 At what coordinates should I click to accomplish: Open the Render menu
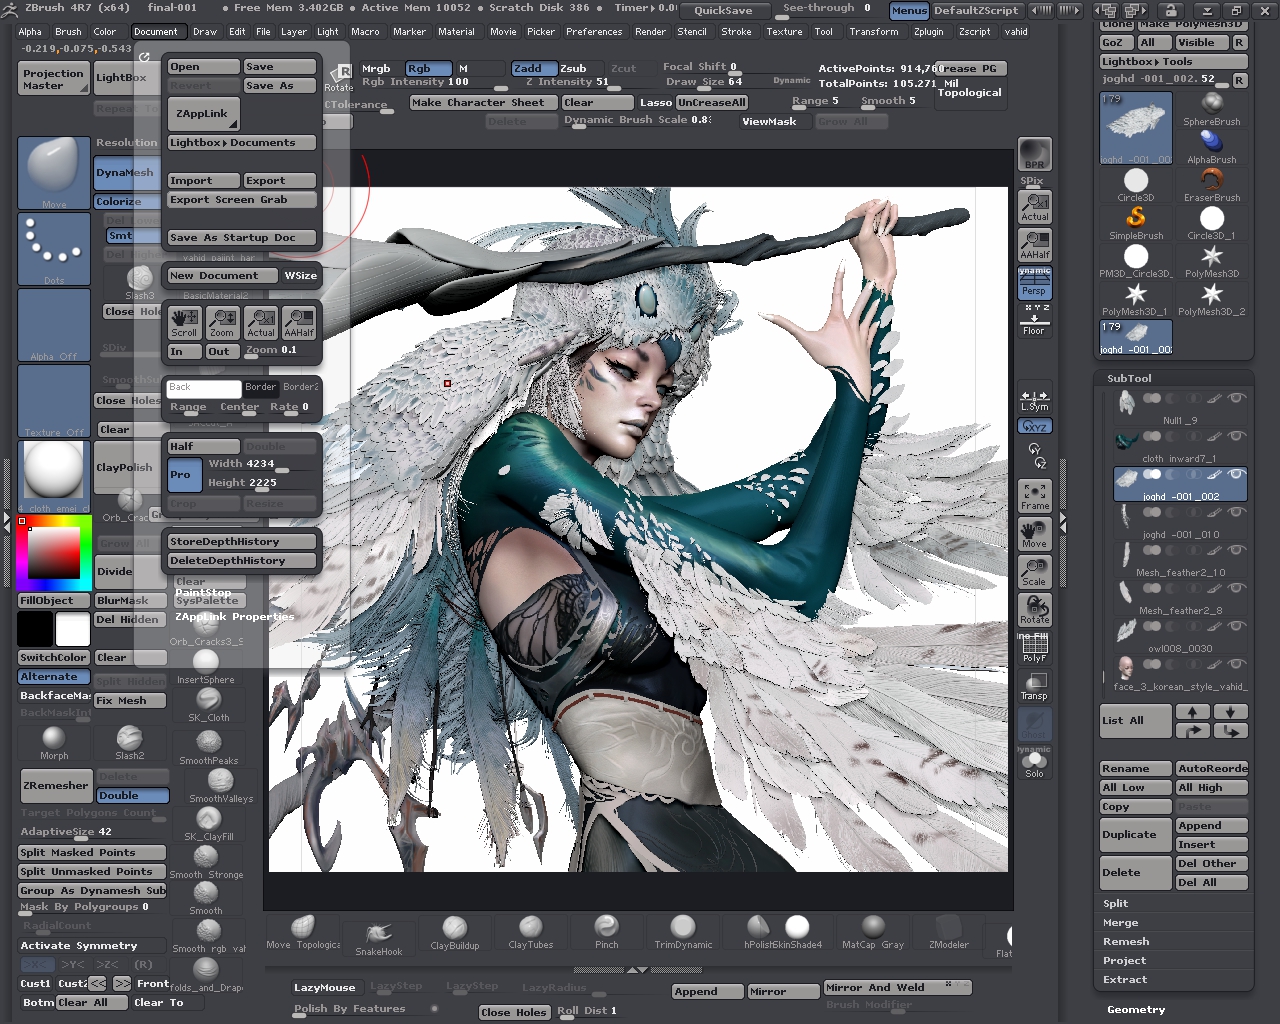(x=650, y=31)
